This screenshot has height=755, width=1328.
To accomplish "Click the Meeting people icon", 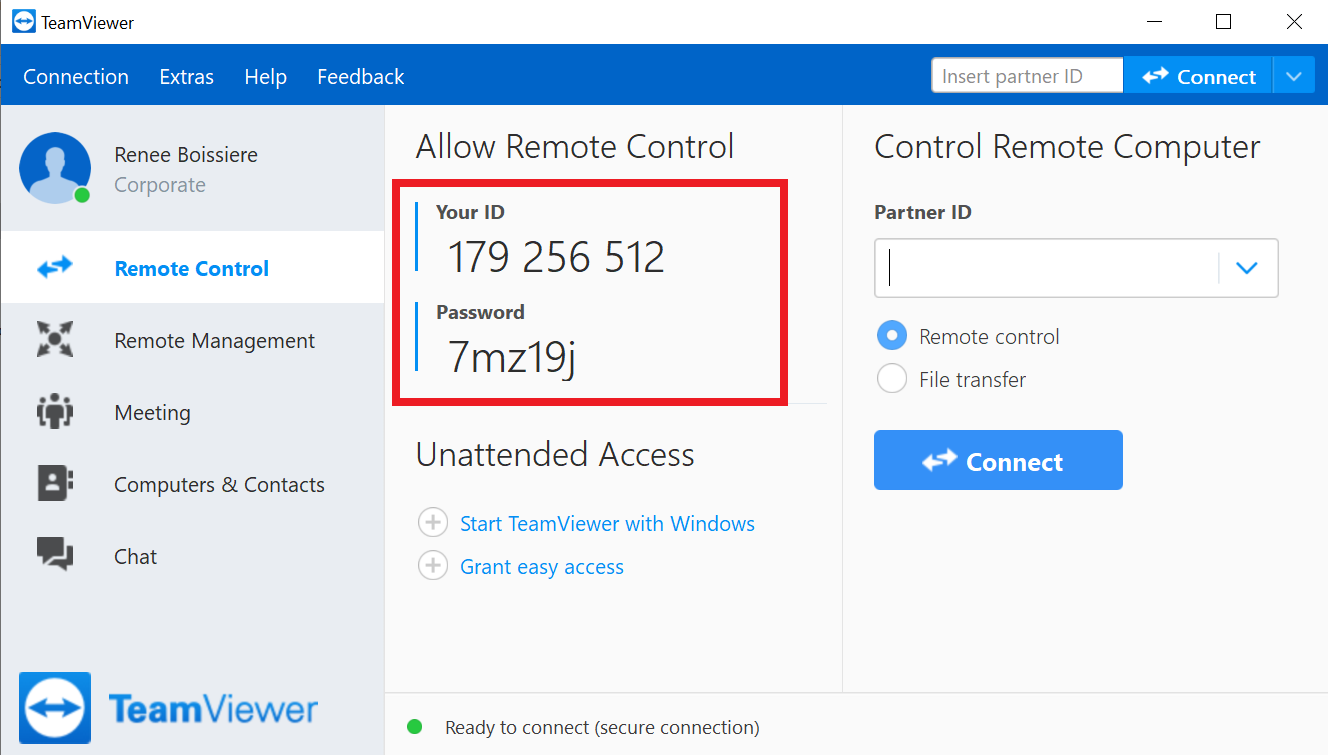I will point(55,412).
